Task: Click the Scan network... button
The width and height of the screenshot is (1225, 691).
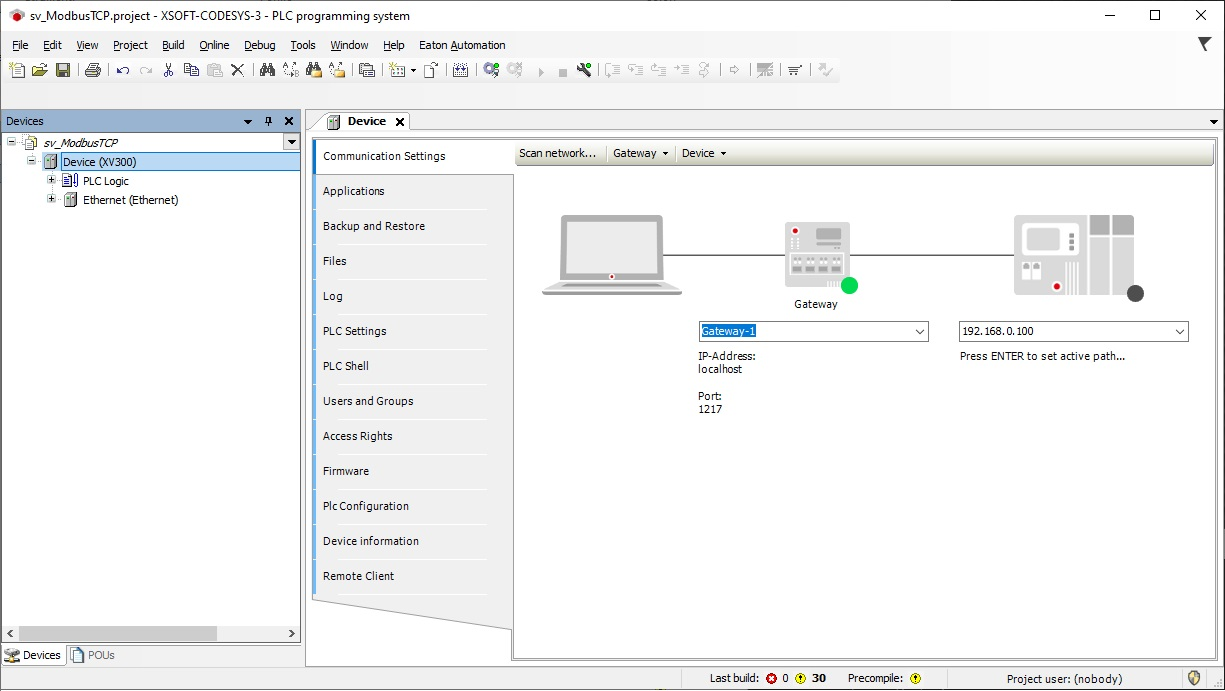Action: click(557, 153)
